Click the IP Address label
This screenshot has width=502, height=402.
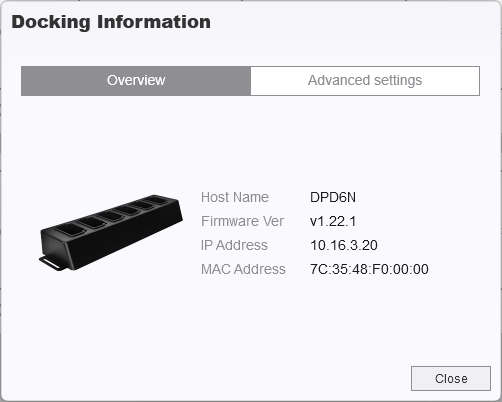point(234,245)
